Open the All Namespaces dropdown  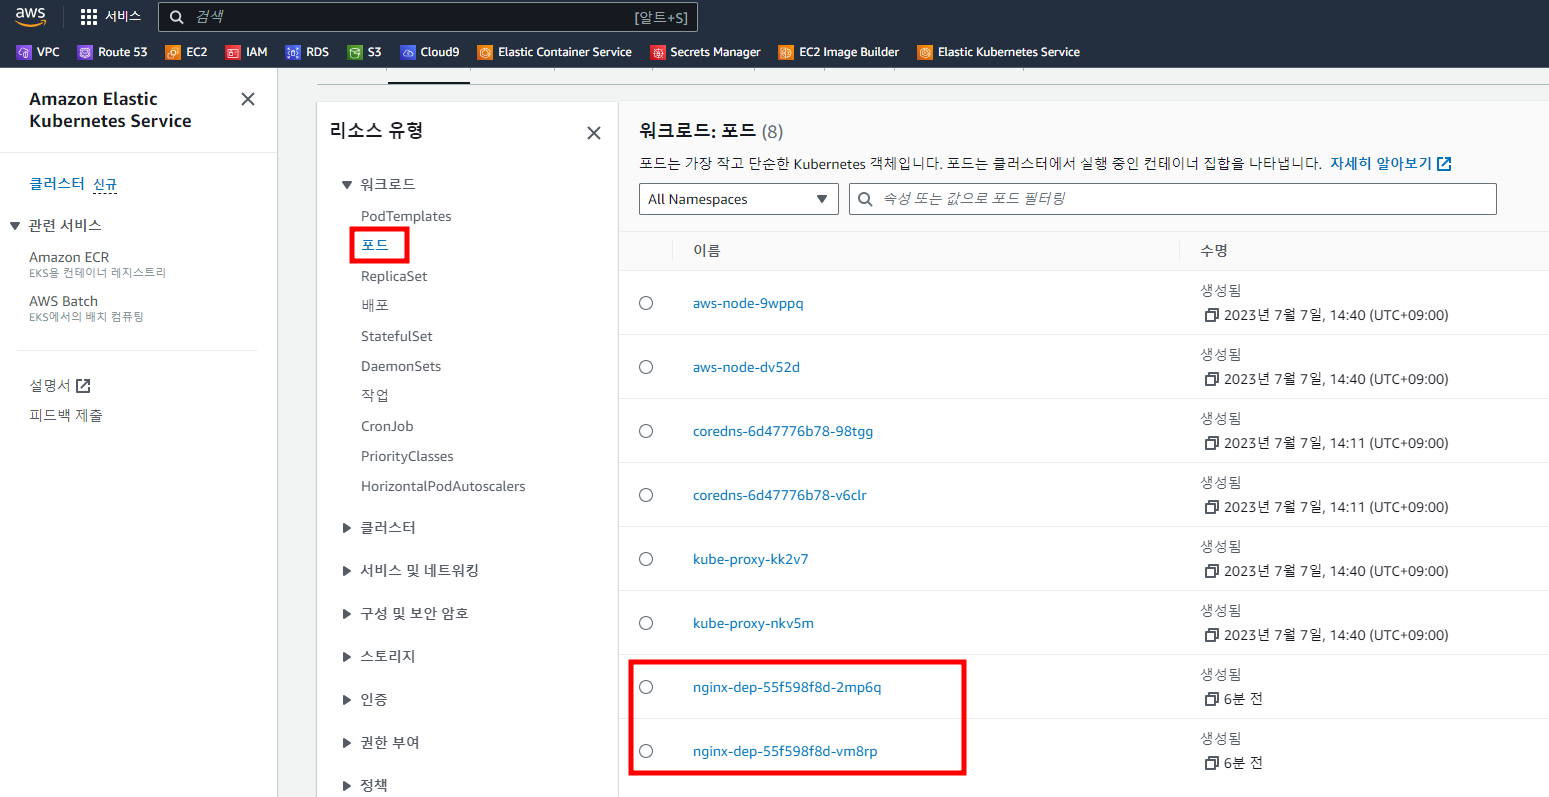[739, 199]
